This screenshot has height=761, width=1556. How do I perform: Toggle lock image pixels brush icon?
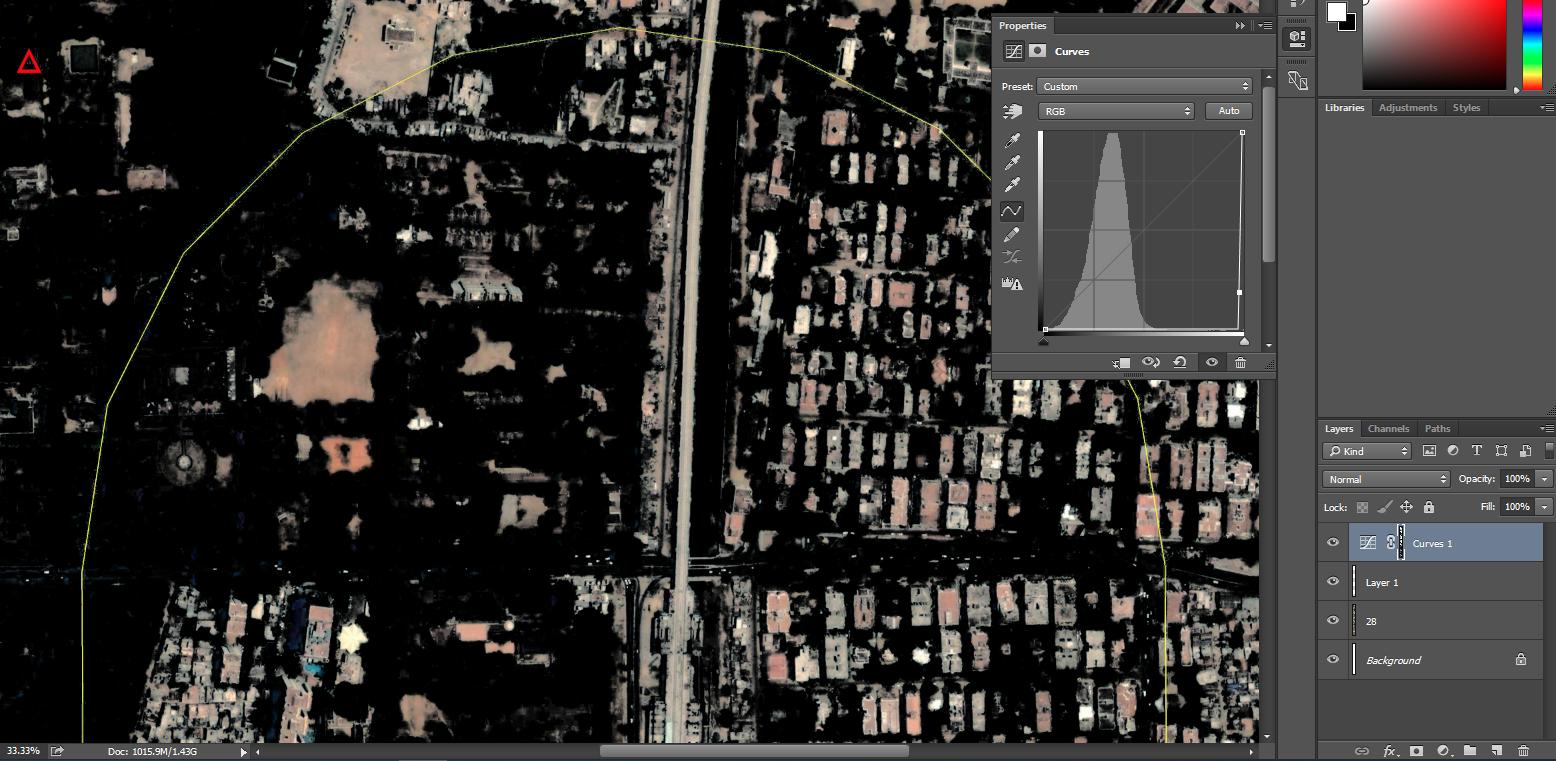[1384, 507]
